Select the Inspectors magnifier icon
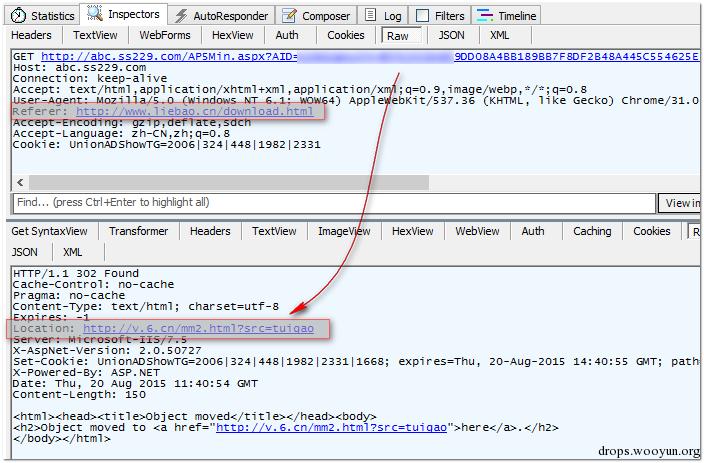The width and height of the screenshot is (704, 463). 94,14
